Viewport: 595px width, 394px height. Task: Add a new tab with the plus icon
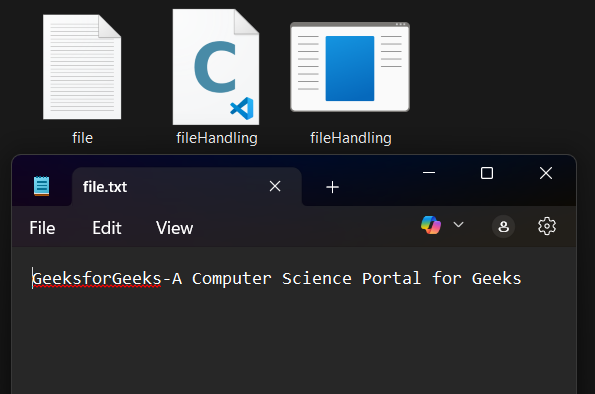(x=332, y=187)
